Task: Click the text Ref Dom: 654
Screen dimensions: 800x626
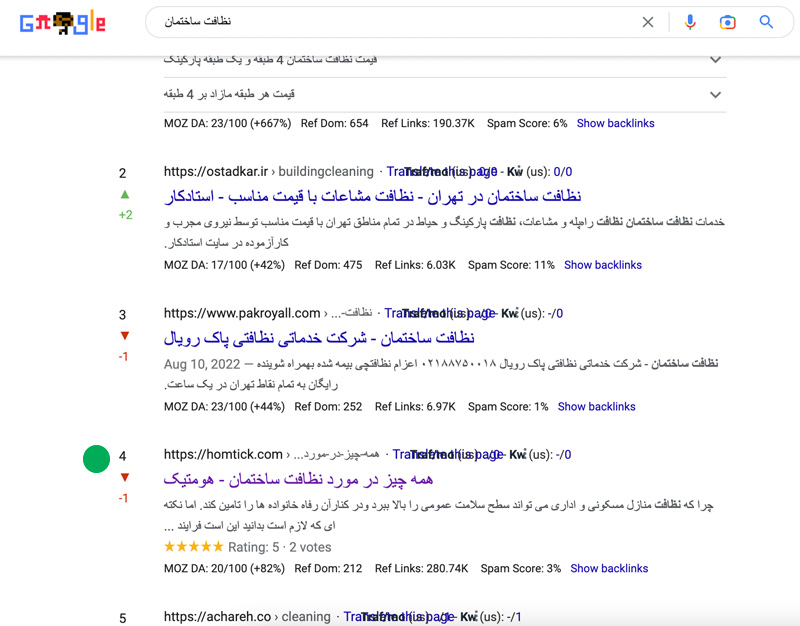Action: (x=335, y=123)
